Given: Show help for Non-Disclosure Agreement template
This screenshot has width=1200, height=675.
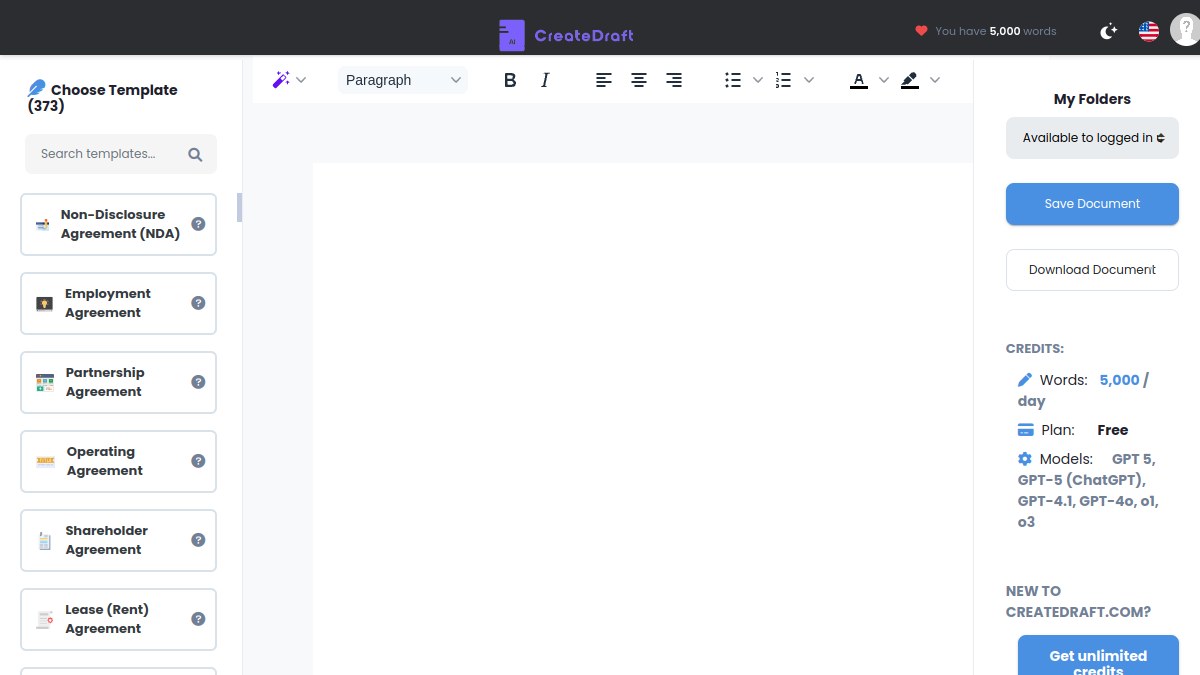Looking at the screenshot, I should [x=198, y=224].
